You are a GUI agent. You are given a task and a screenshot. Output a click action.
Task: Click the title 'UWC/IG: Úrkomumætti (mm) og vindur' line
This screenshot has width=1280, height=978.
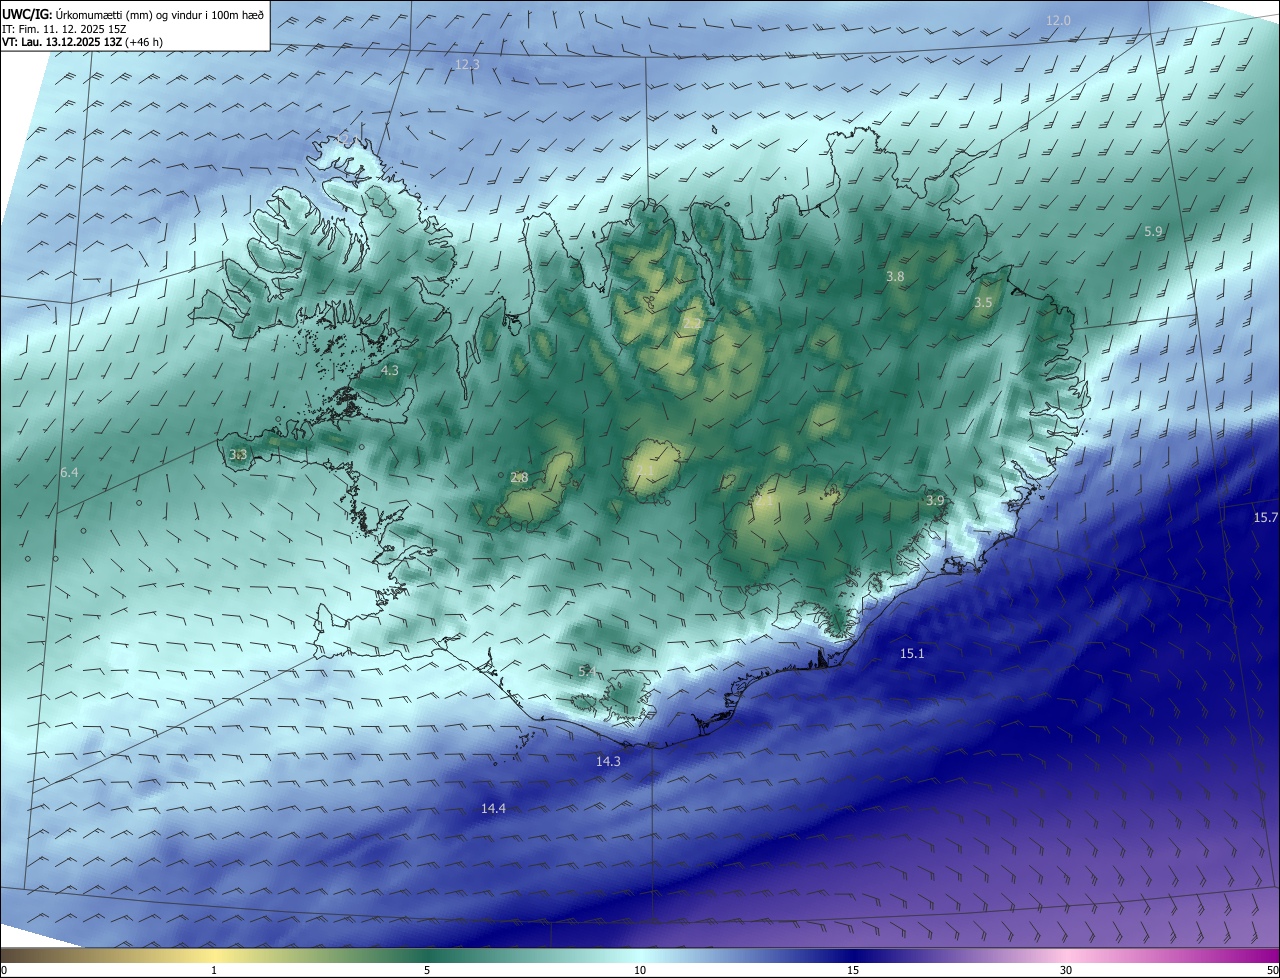pos(133,15)
